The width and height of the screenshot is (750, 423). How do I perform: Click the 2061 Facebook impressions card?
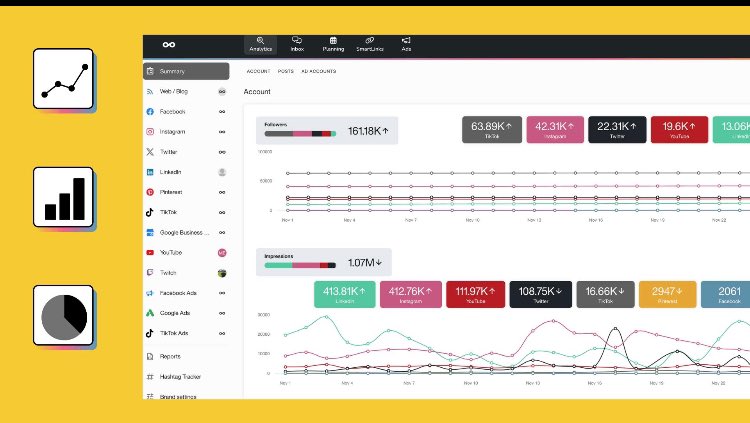pyautogui.click(x=725, y=294)
